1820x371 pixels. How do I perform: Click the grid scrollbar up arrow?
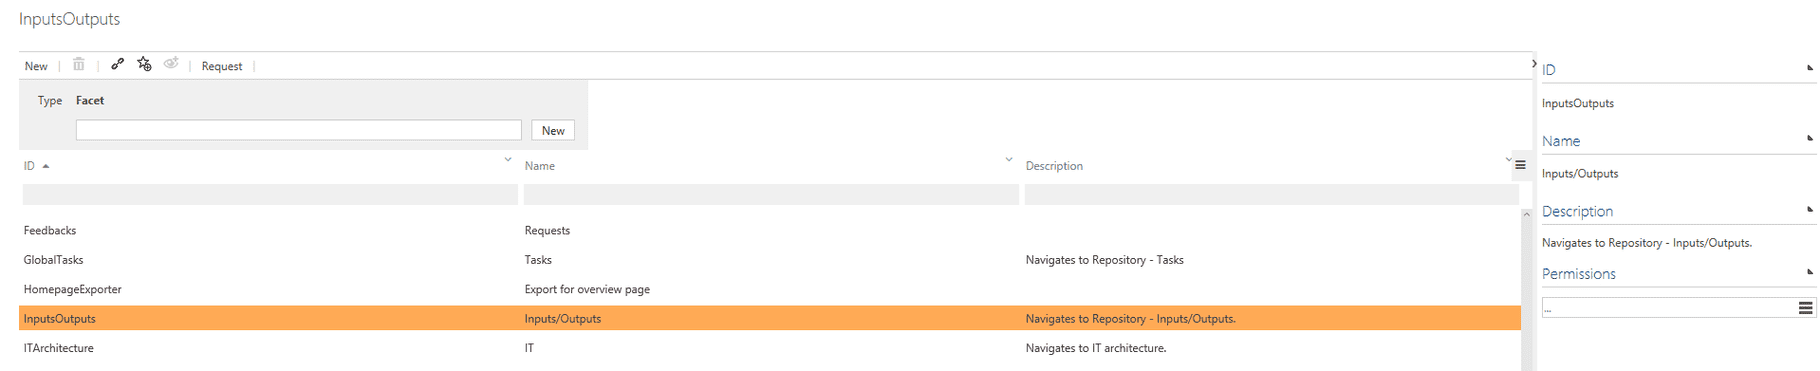click(1527, 214)
